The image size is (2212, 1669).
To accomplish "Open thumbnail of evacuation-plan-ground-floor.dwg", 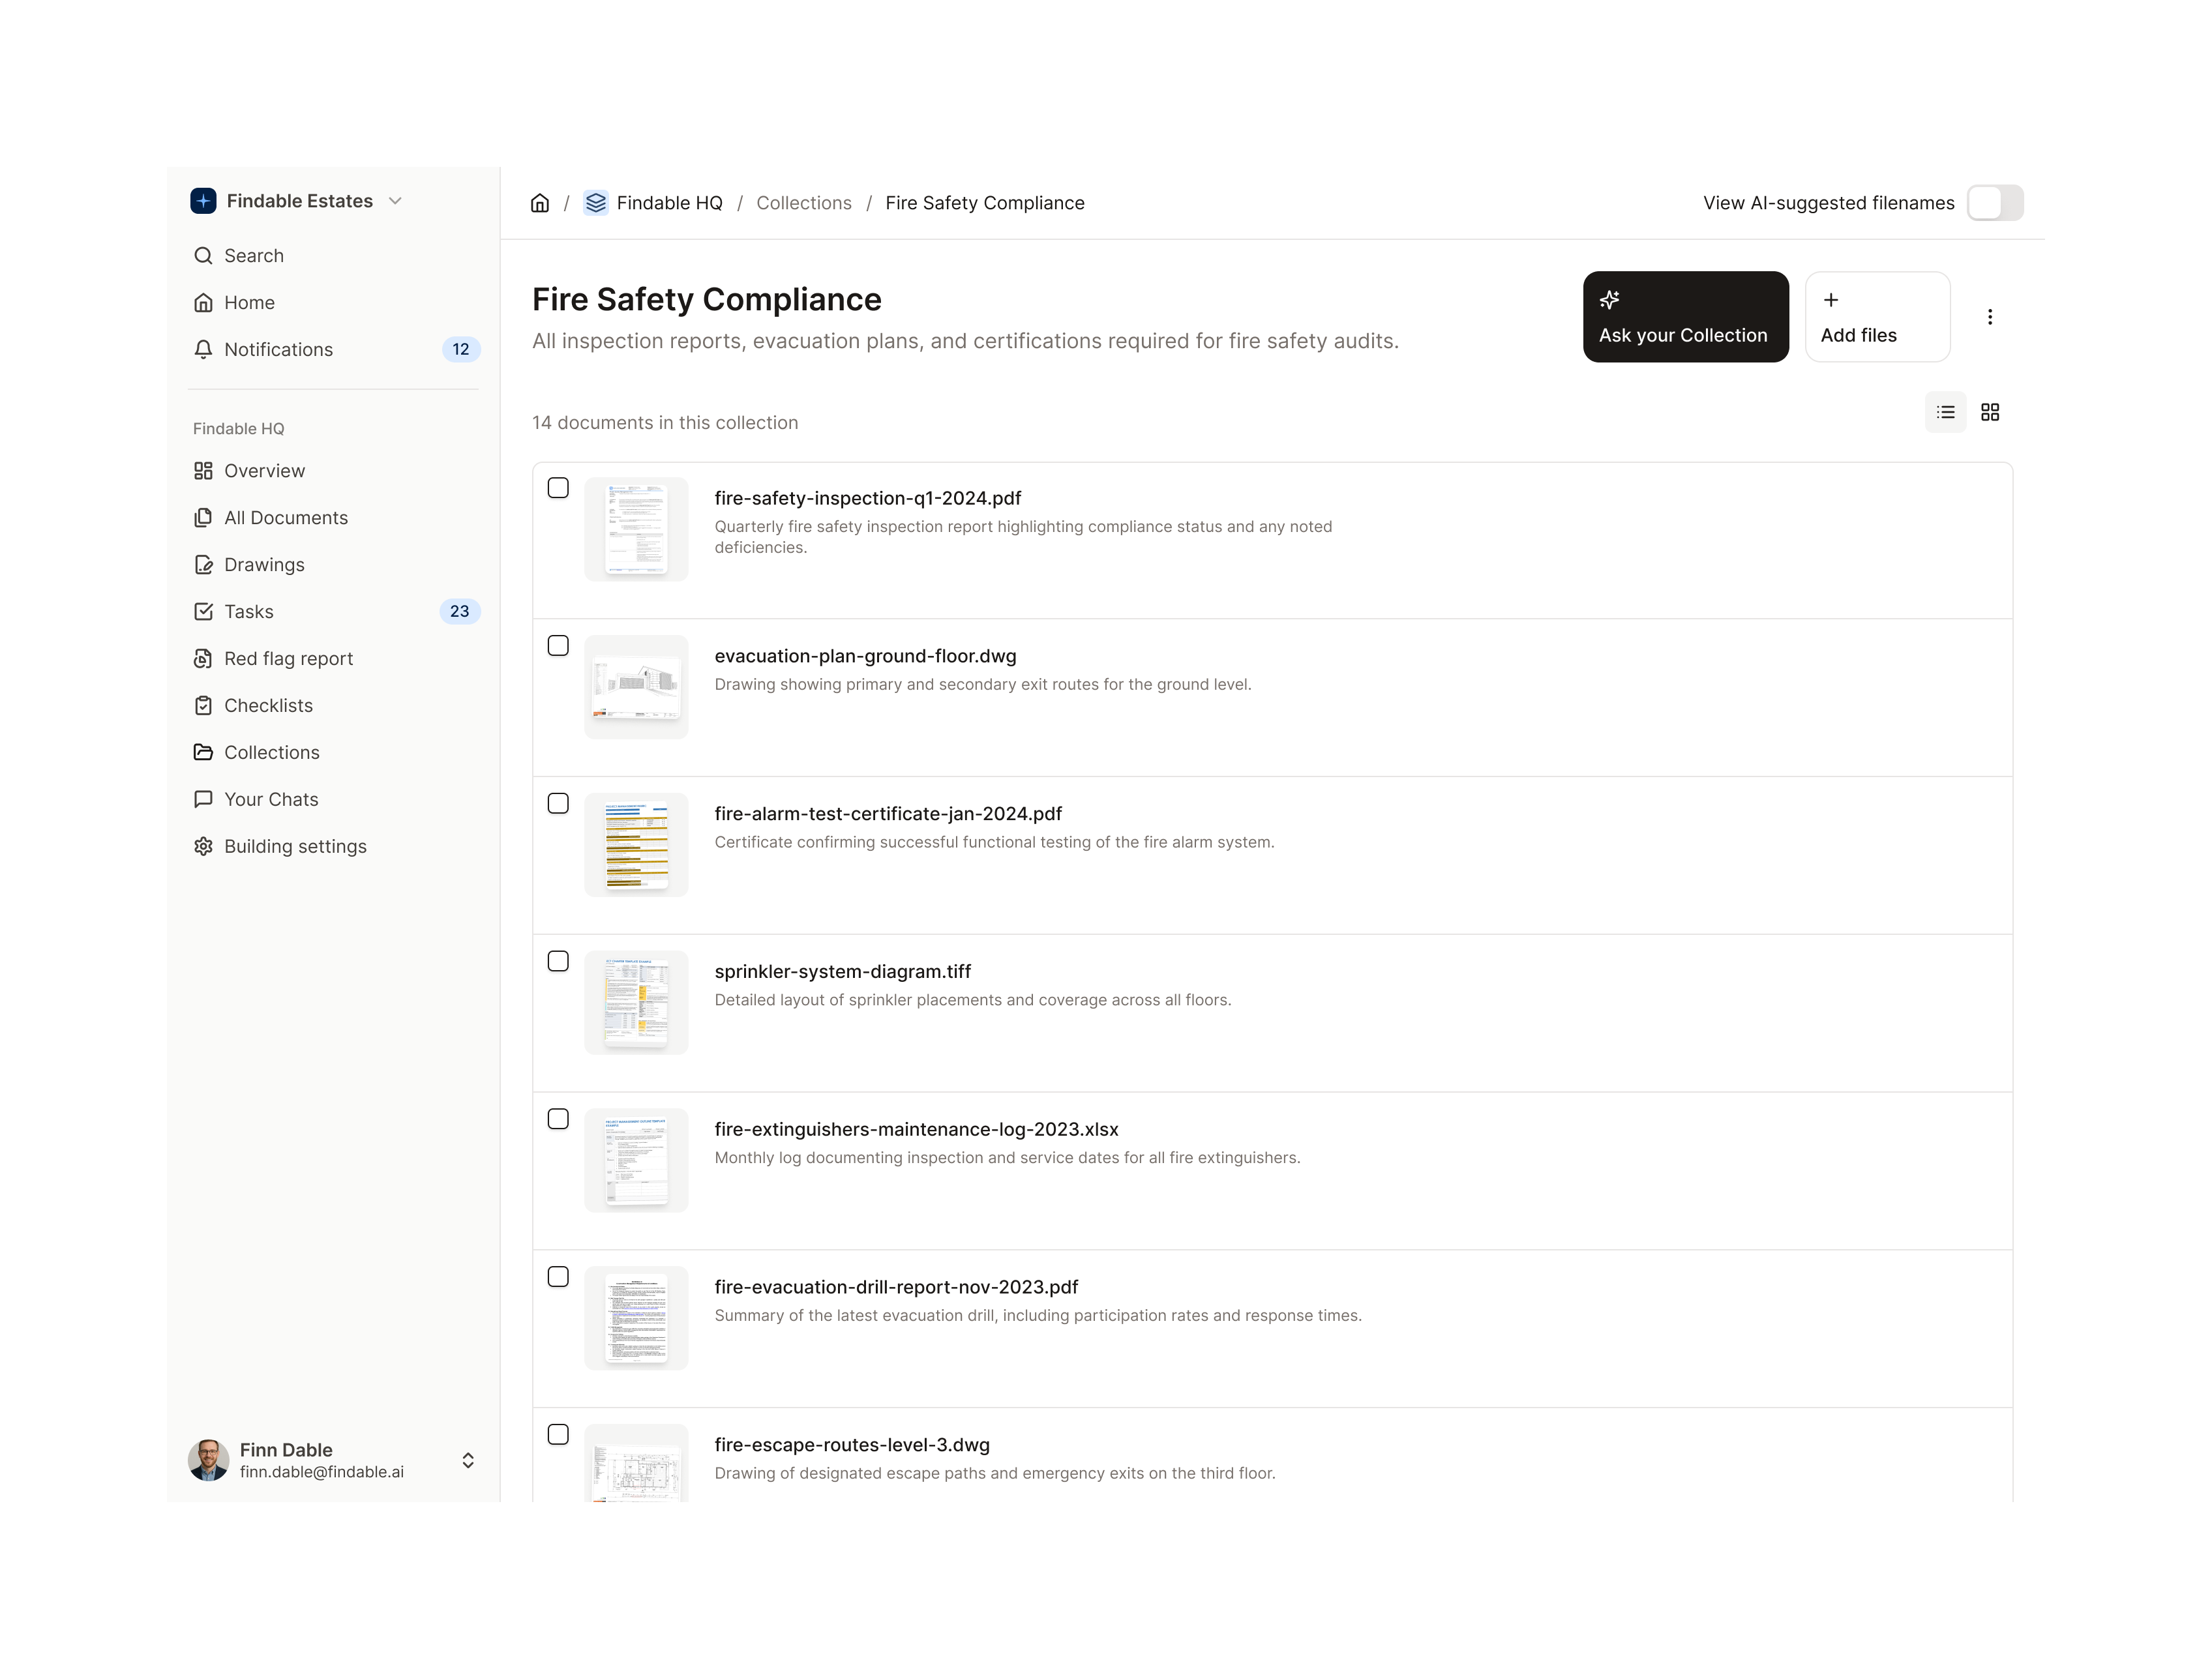I will 636,687.
